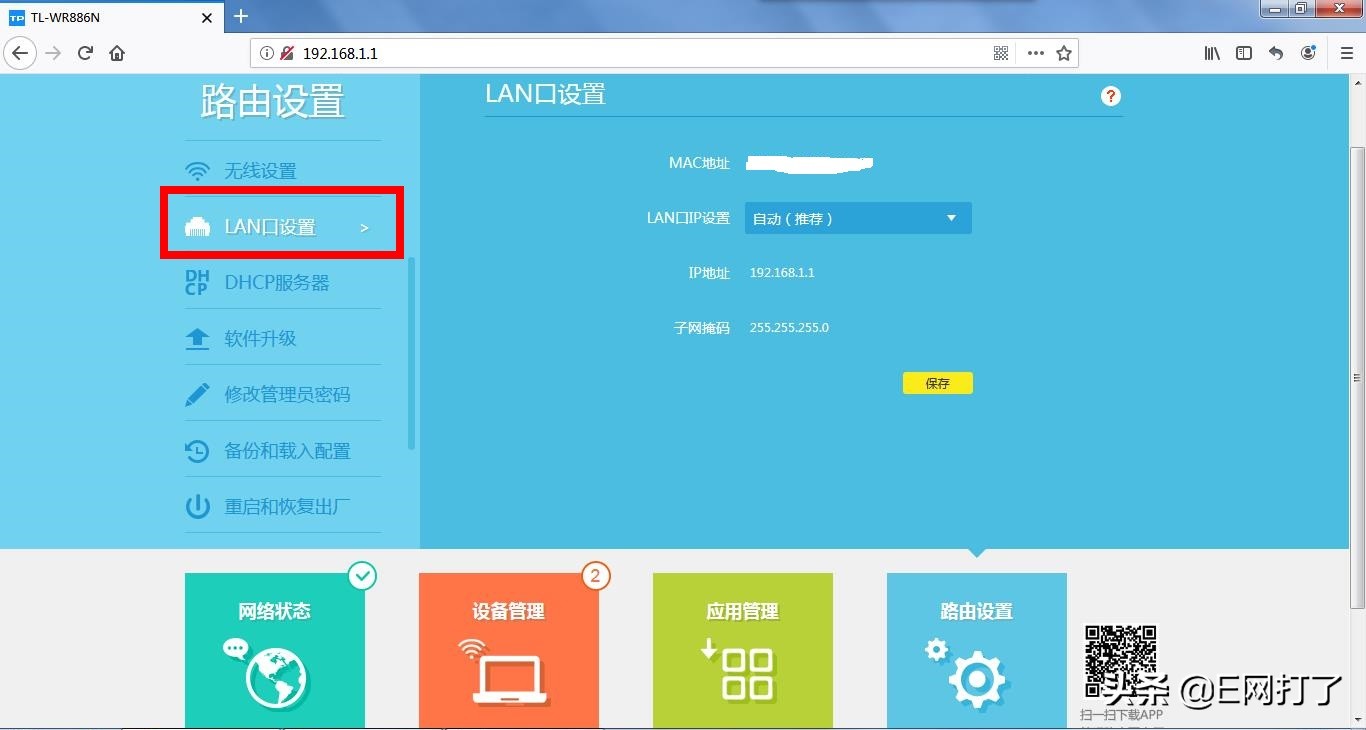Select the 路由设置 tile
This screenshot has width=1366, height=730.
pyautogui.click(x=977, y=650)
